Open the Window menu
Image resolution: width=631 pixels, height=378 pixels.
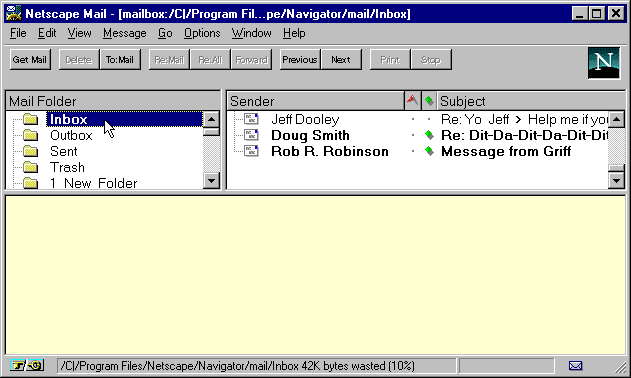tap(252, 33)
